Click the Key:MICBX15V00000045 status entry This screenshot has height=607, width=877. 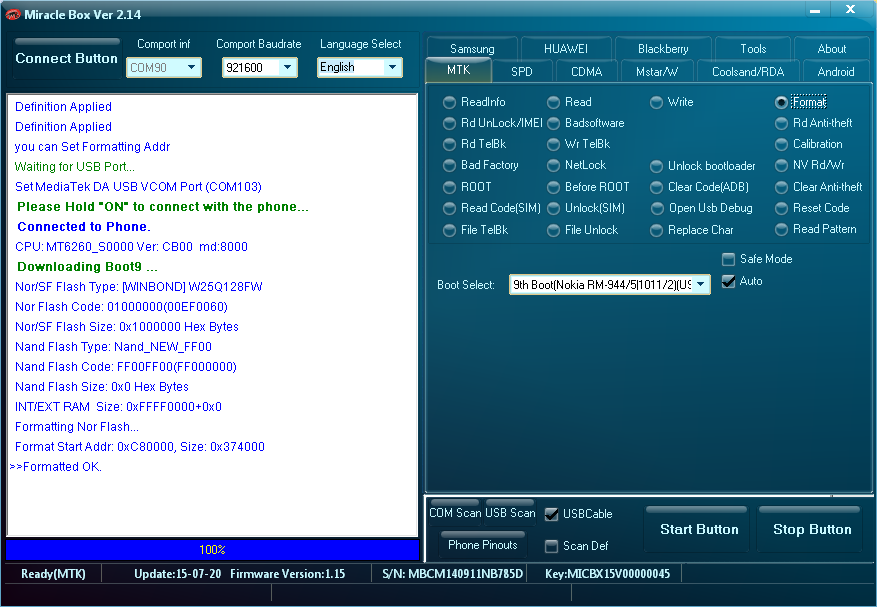coord(607,574)
